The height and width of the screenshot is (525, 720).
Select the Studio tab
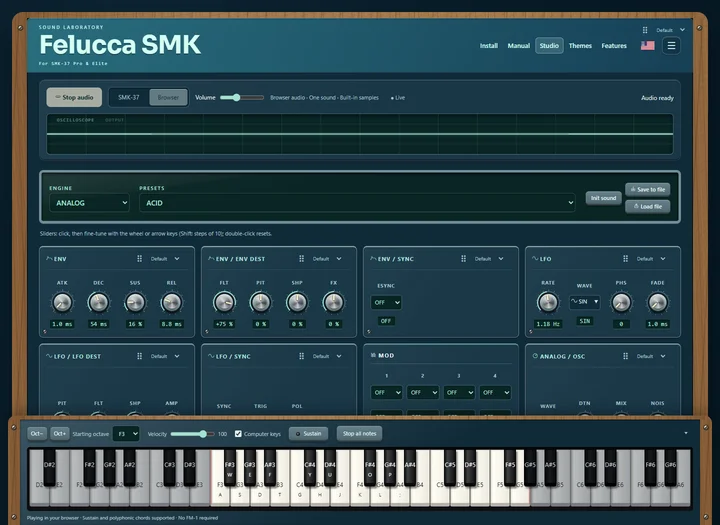(x=549, y=45)
